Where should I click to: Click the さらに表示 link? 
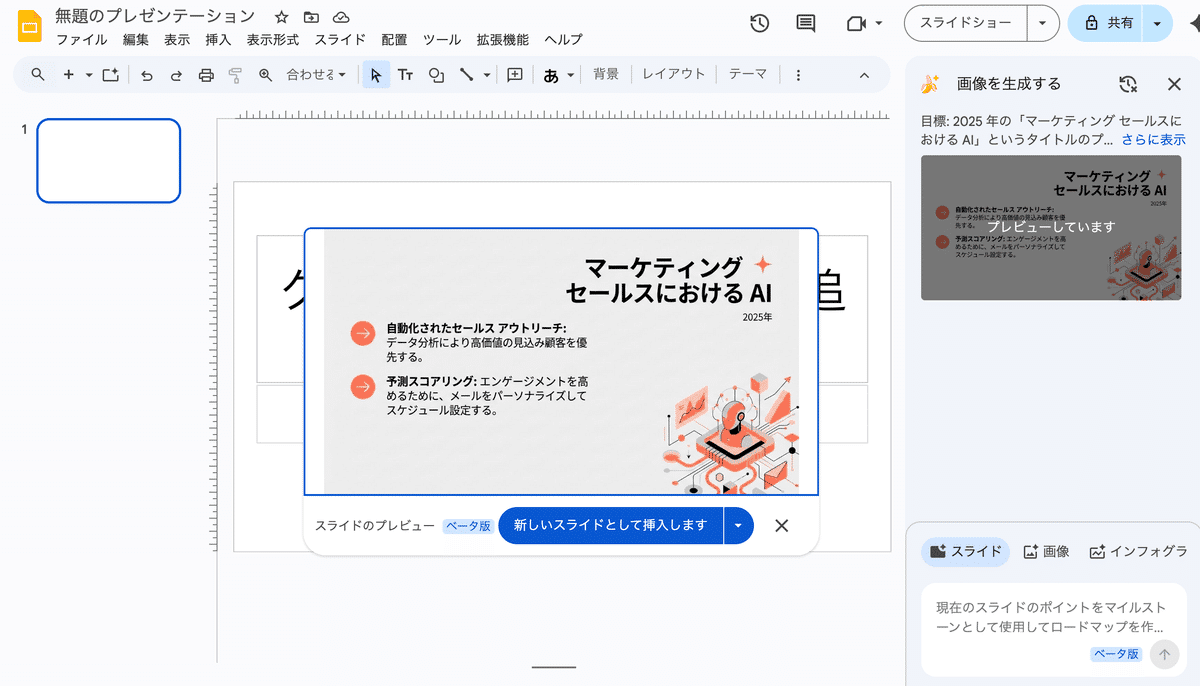[x=1153, y=140]
